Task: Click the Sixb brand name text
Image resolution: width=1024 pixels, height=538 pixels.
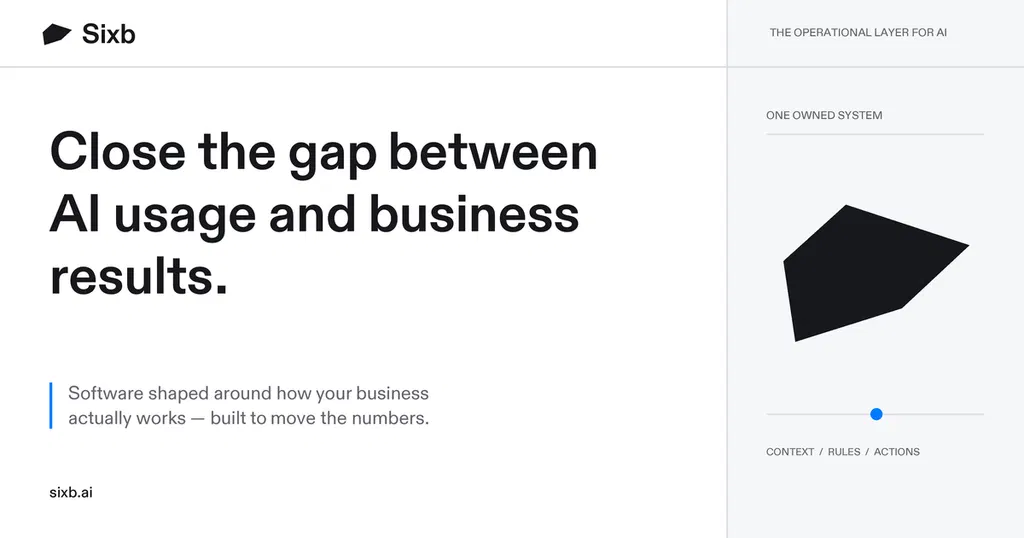Action: 108,34
